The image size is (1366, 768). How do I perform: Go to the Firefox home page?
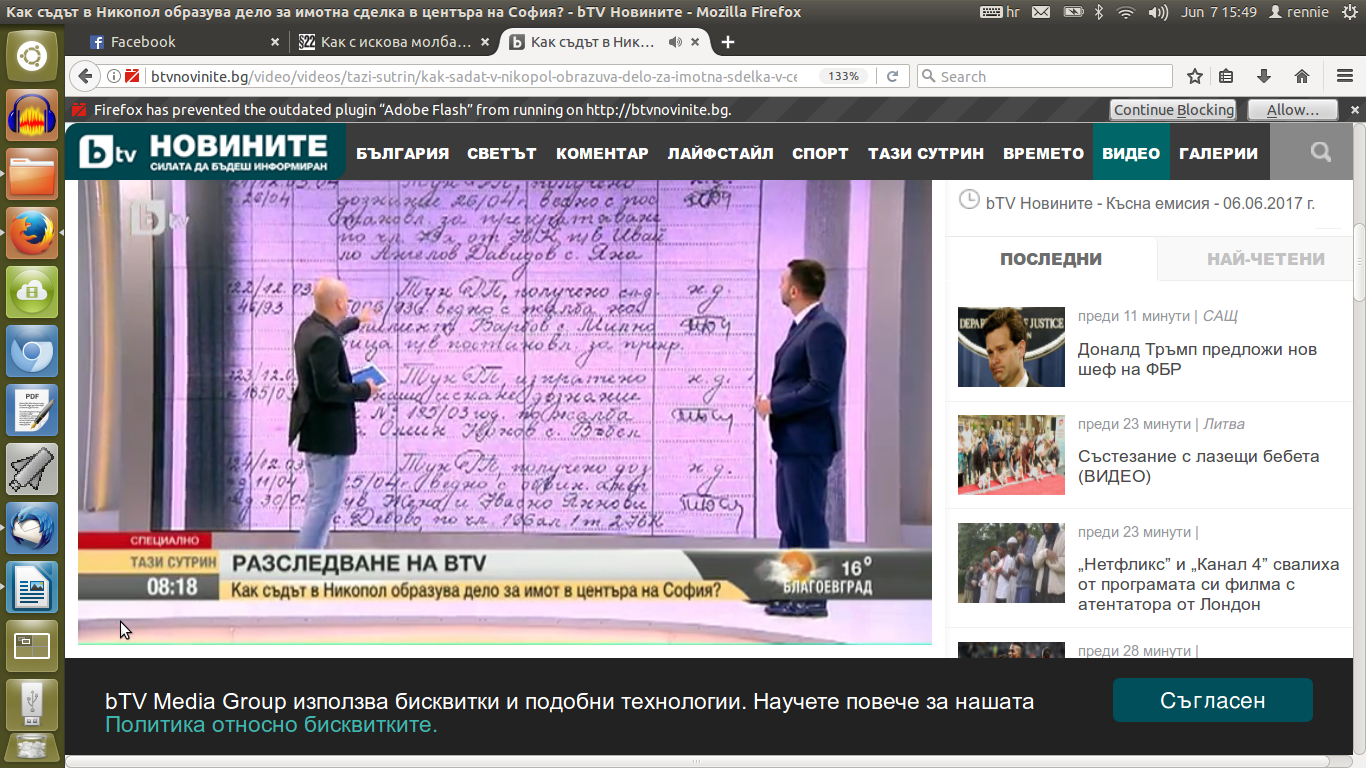[1302, 76]
